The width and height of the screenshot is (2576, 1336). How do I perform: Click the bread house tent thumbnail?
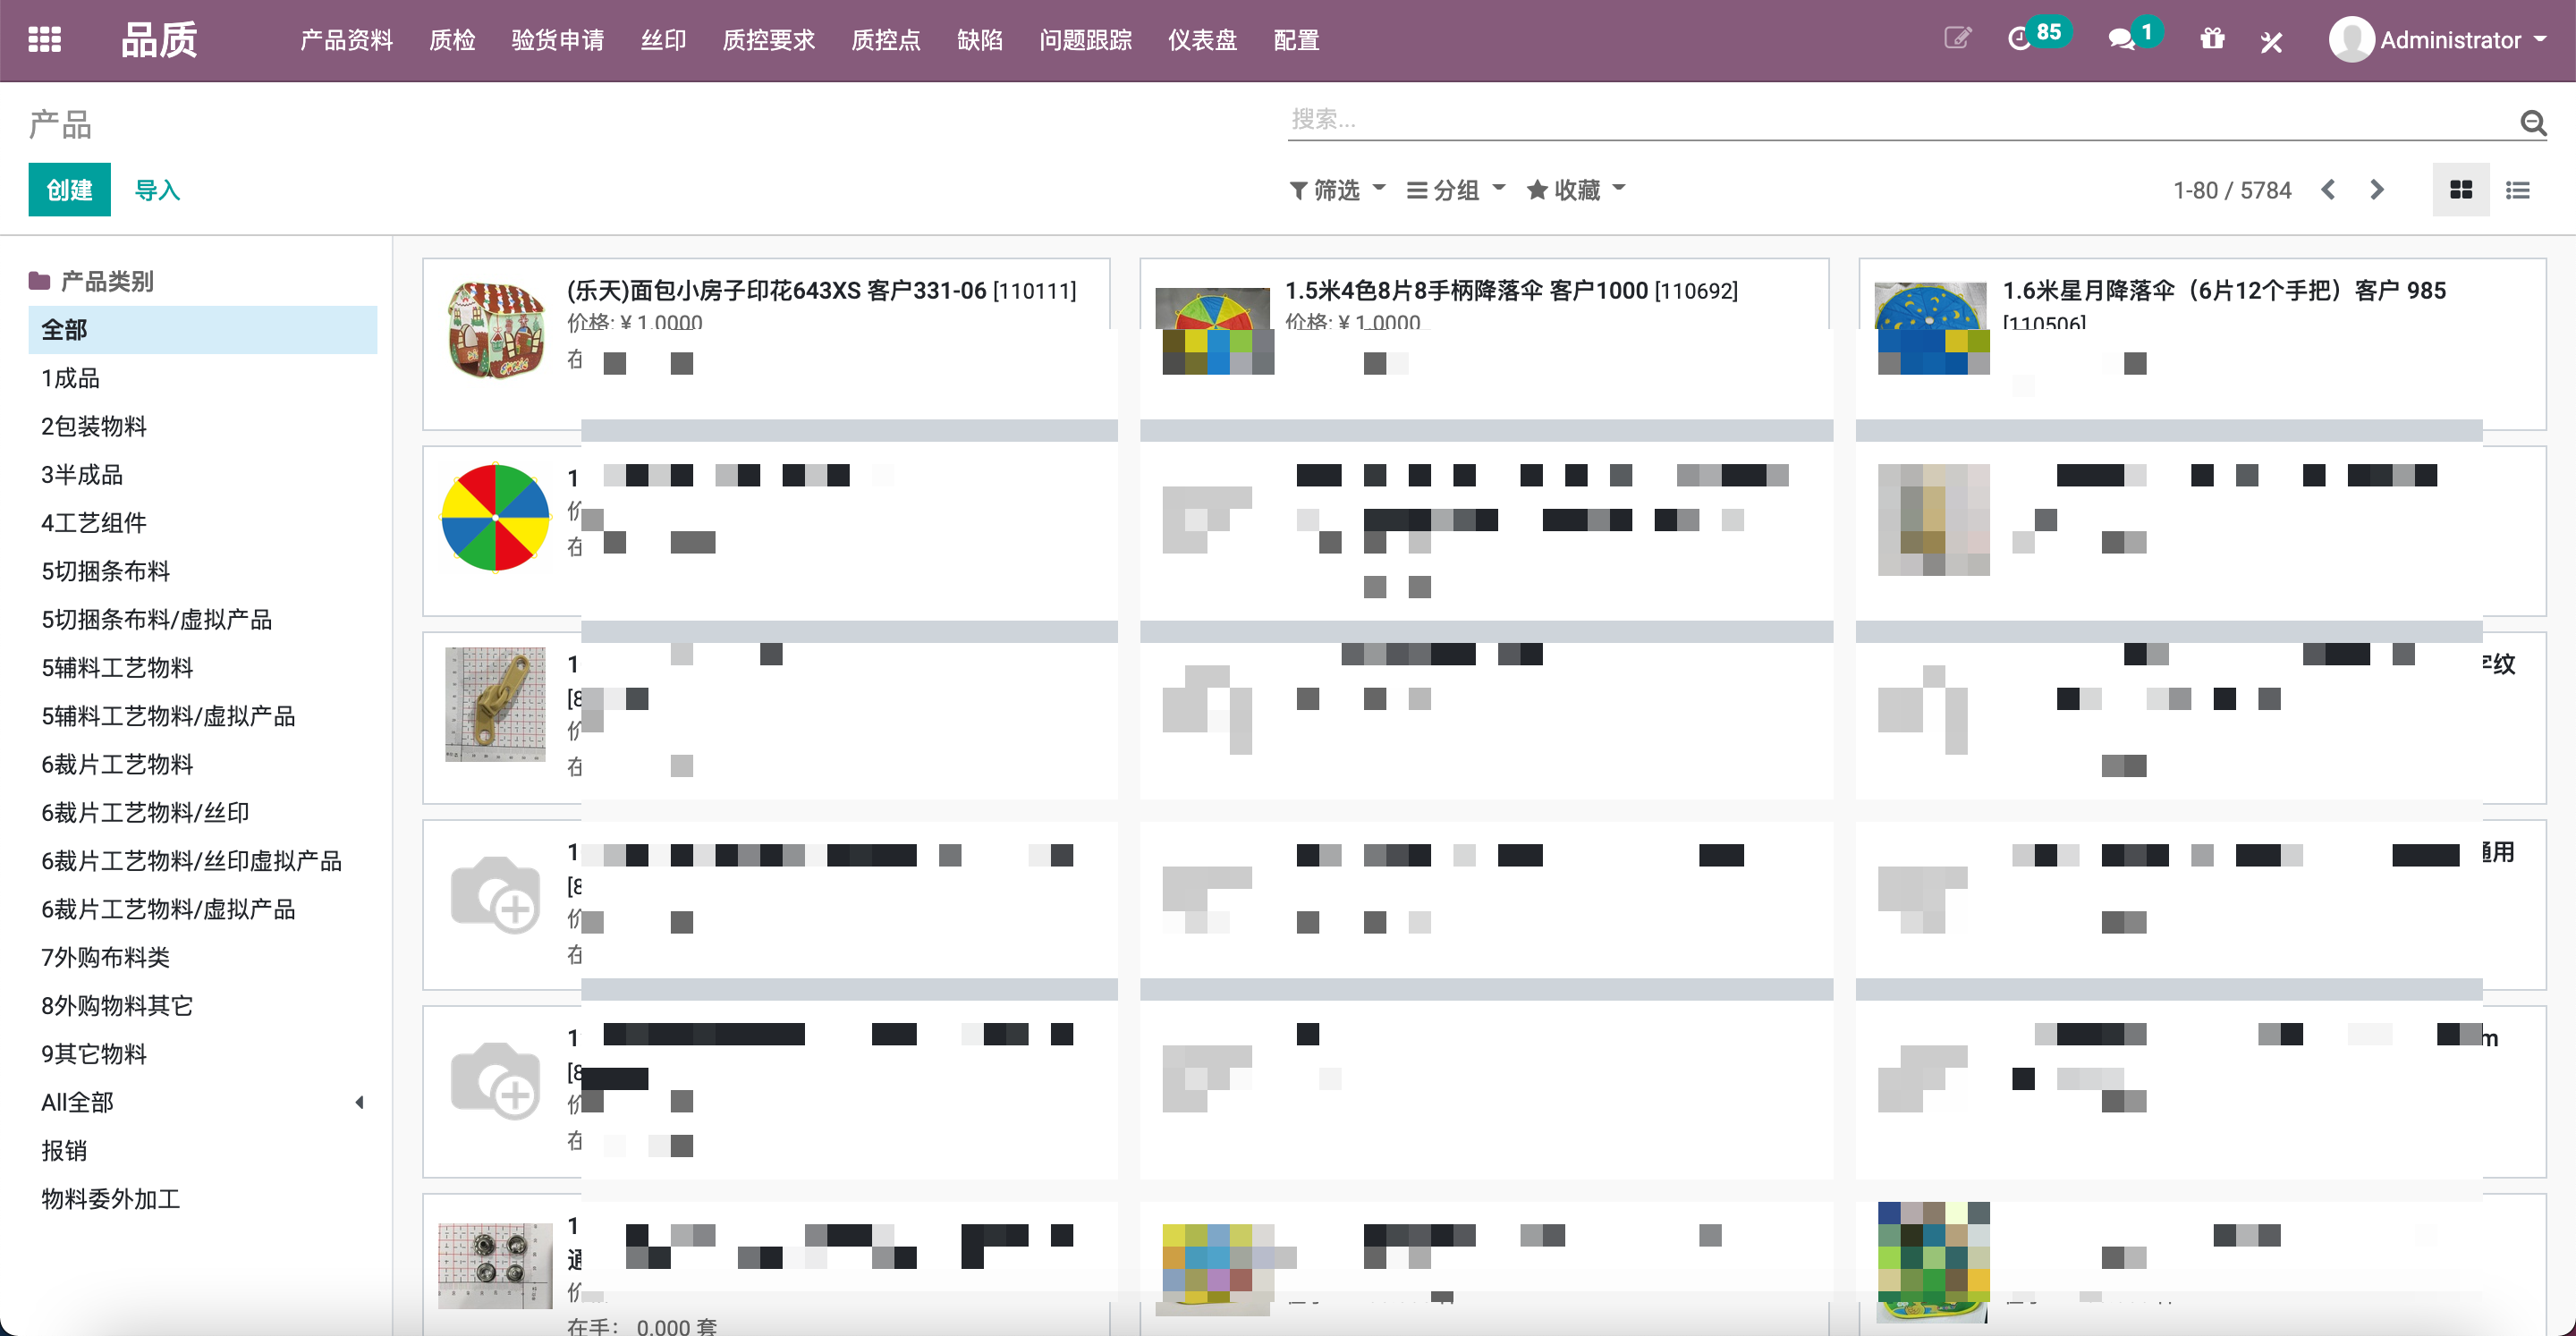(x=496, y=330)
